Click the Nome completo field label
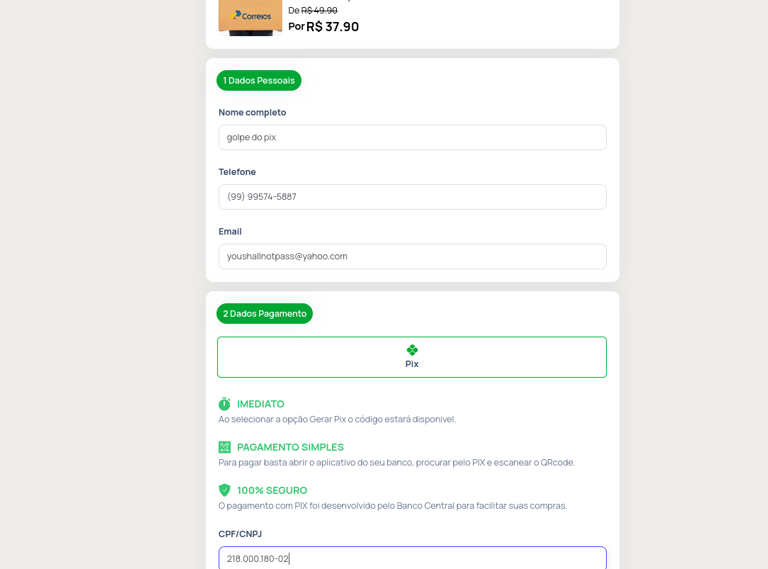 click(x=252, y=112)
